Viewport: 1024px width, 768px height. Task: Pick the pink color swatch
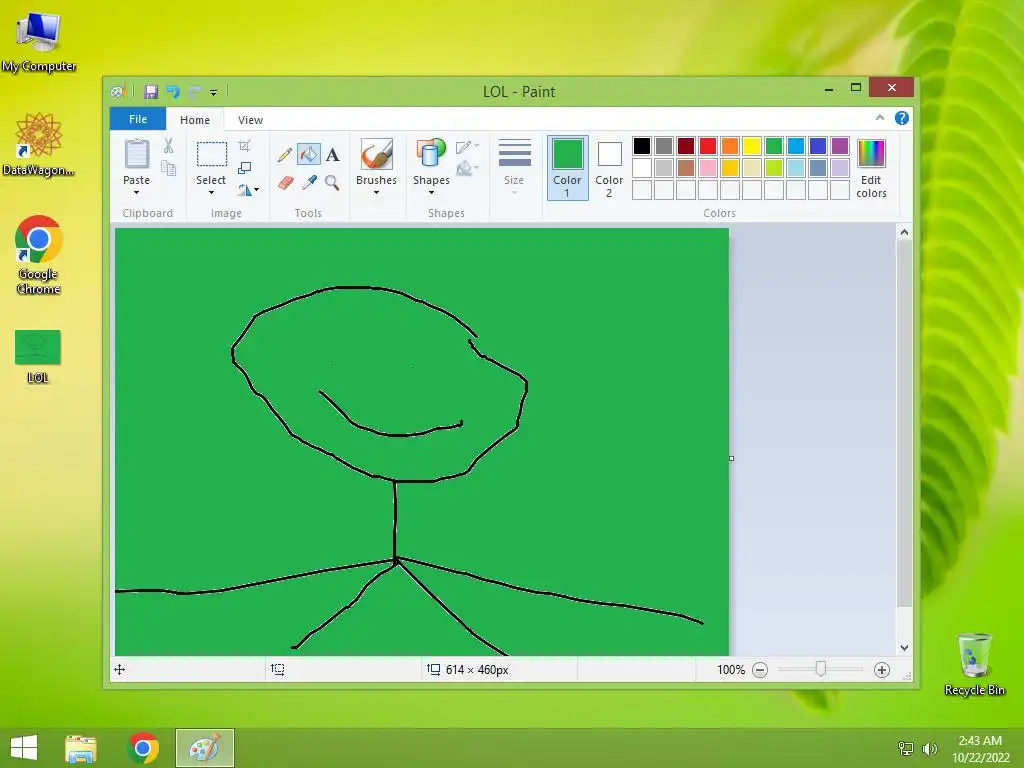[x=708, y=168]
